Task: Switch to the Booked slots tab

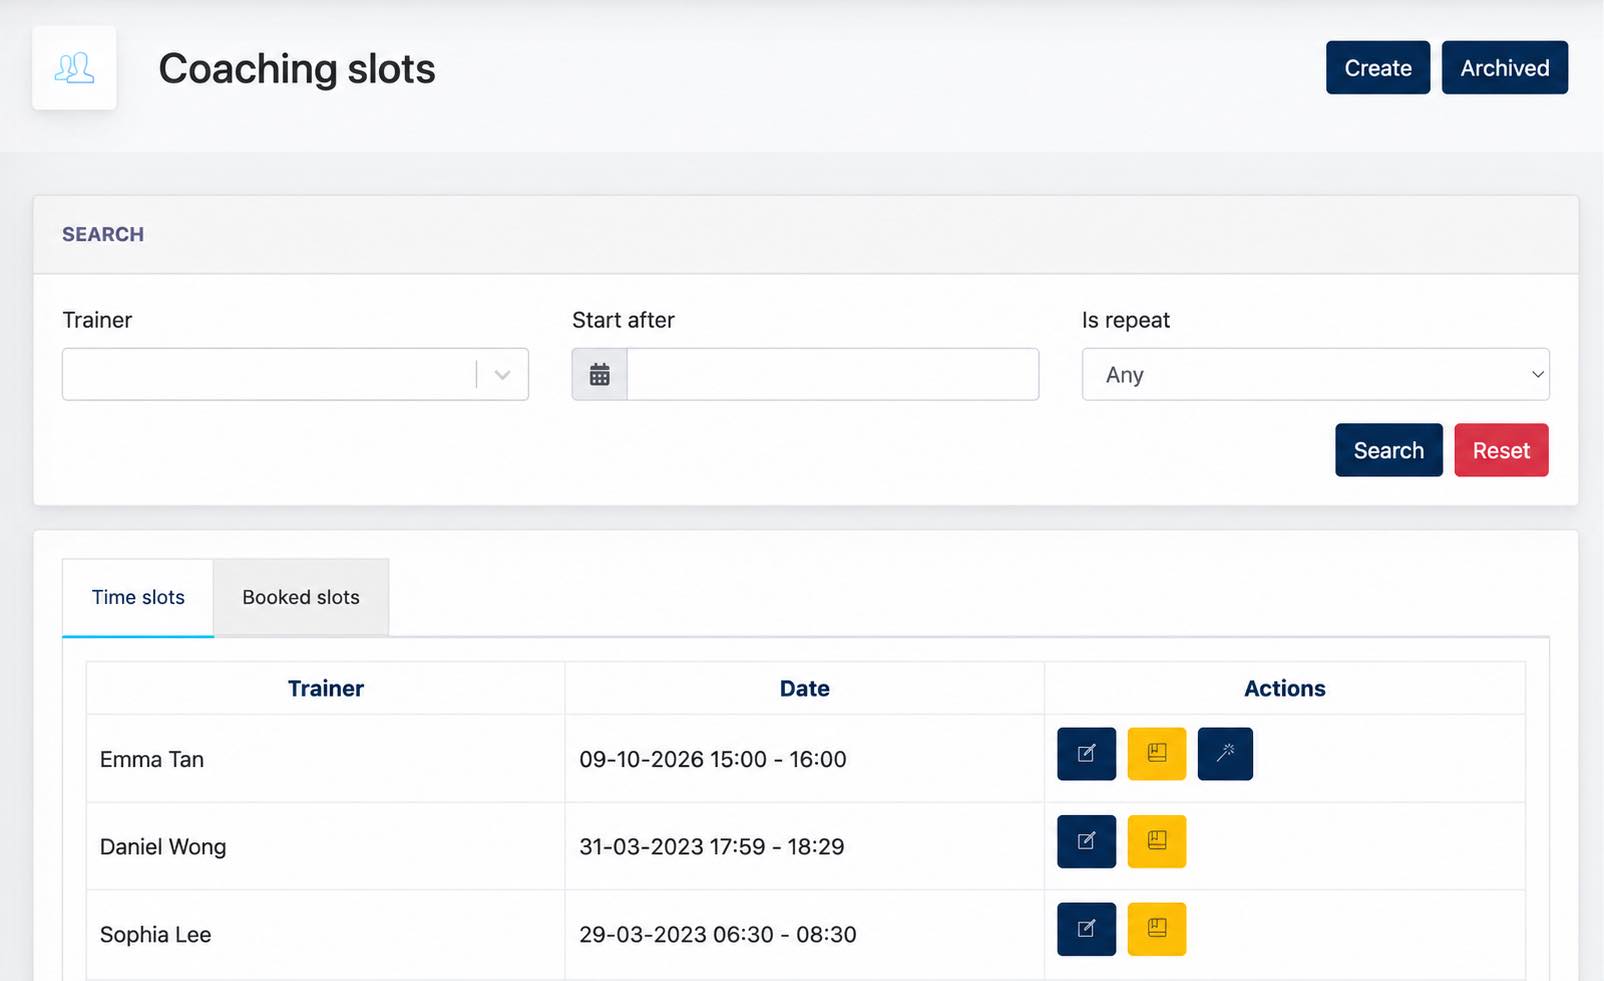Action: [x=301, y=597]
